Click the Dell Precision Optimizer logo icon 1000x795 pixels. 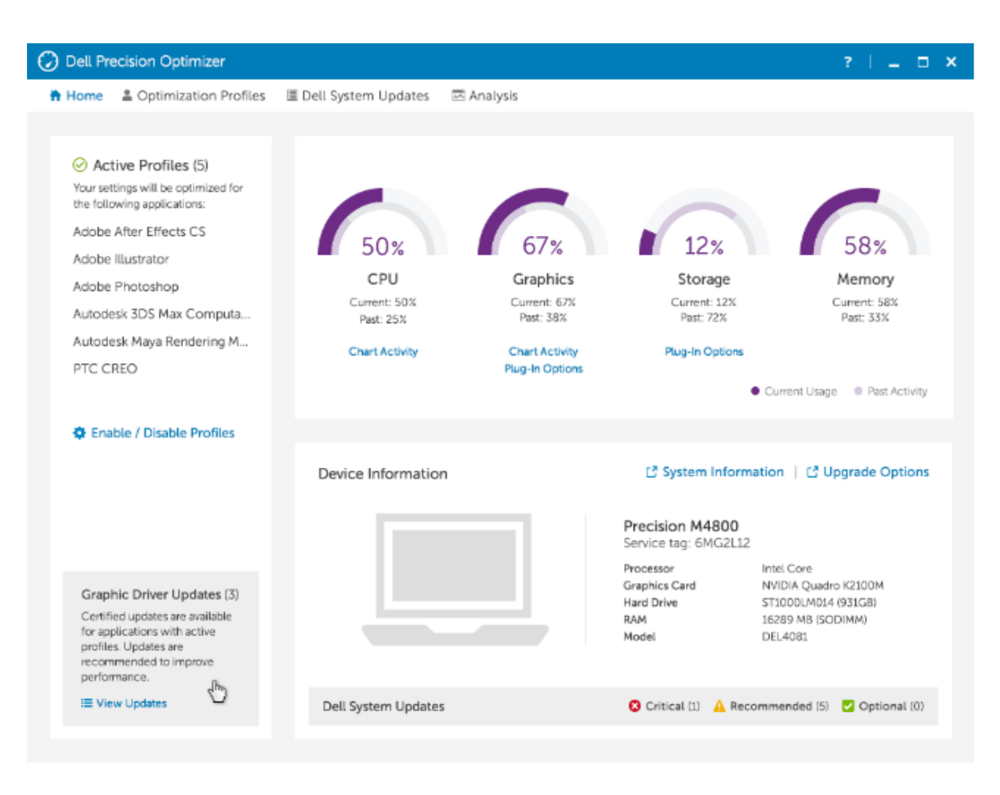[48, 61]
